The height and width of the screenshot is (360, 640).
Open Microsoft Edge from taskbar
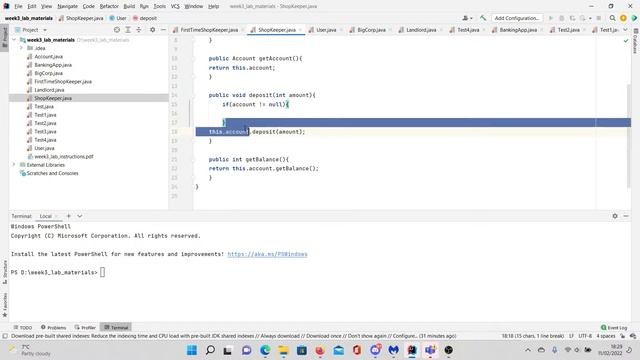[x=265, y=350]
